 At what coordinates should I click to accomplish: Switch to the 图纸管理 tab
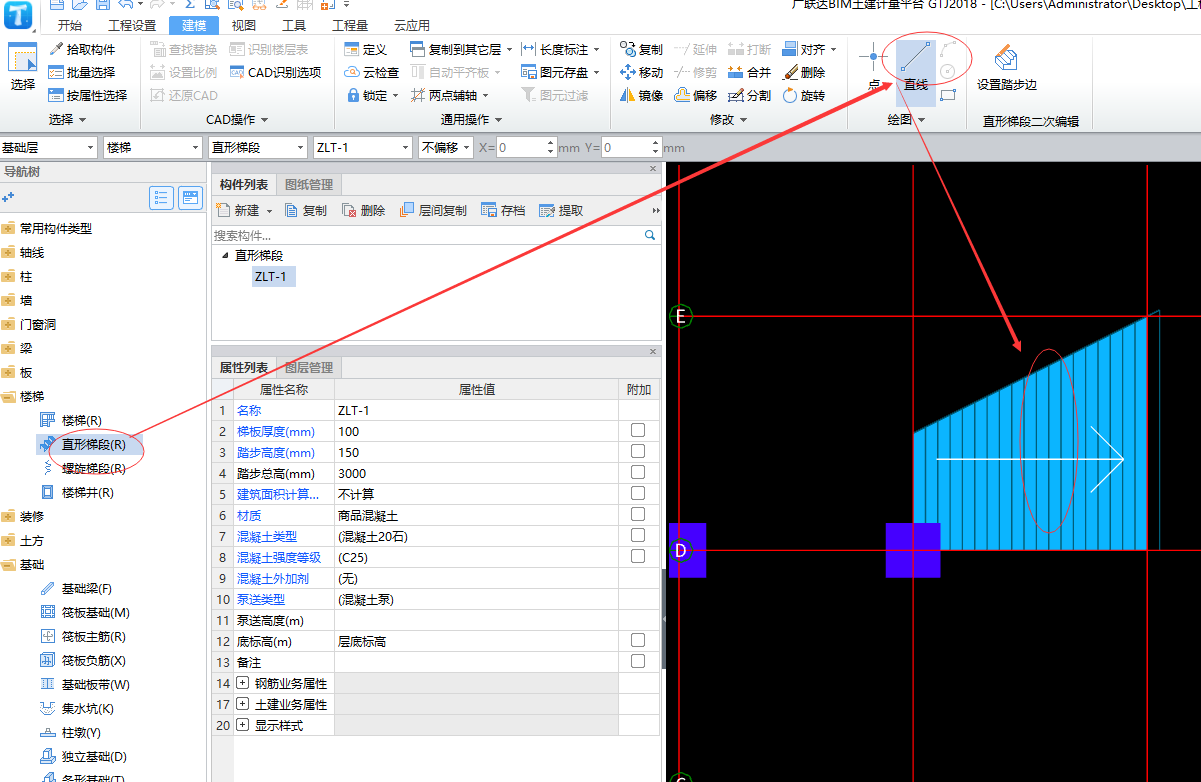pyautogui.click(x=309, y=184)
